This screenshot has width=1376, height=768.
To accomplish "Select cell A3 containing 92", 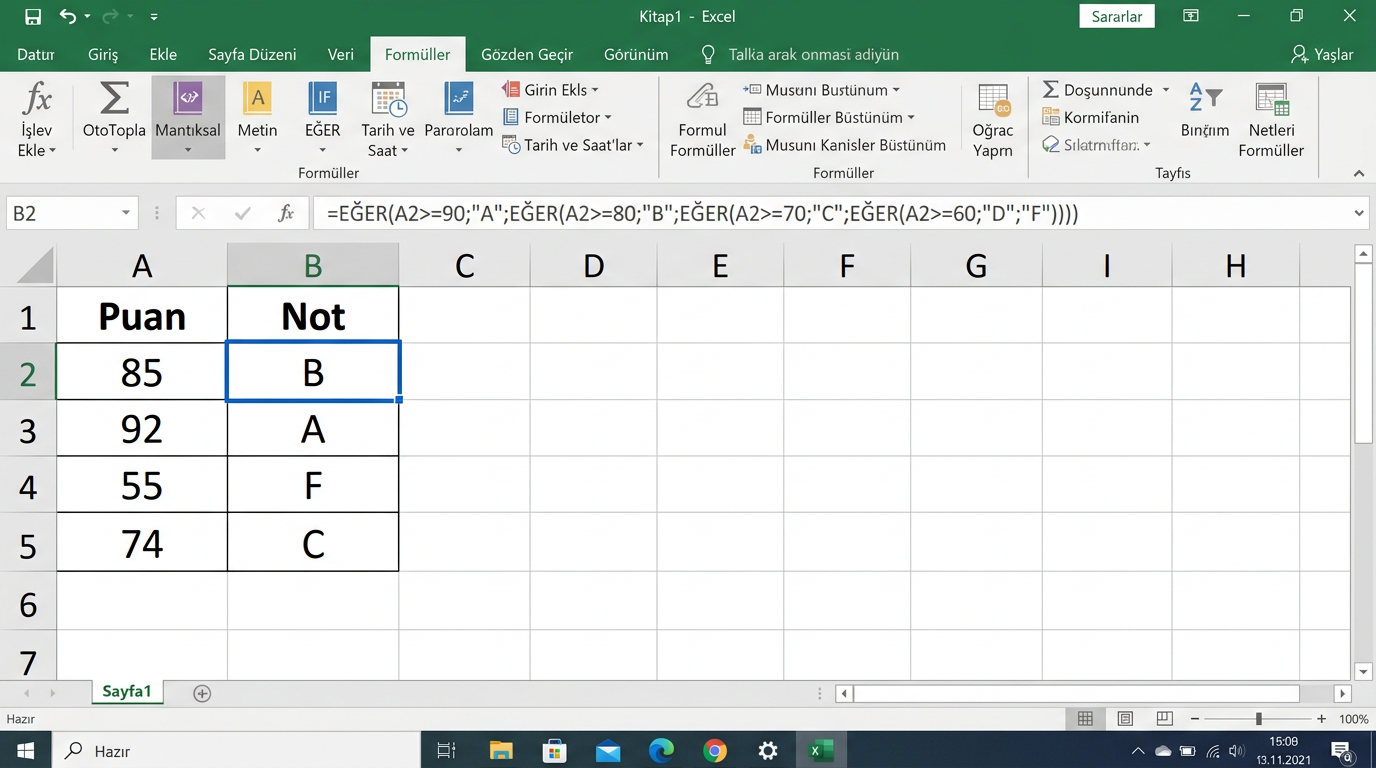I will [x=142, y=429].
